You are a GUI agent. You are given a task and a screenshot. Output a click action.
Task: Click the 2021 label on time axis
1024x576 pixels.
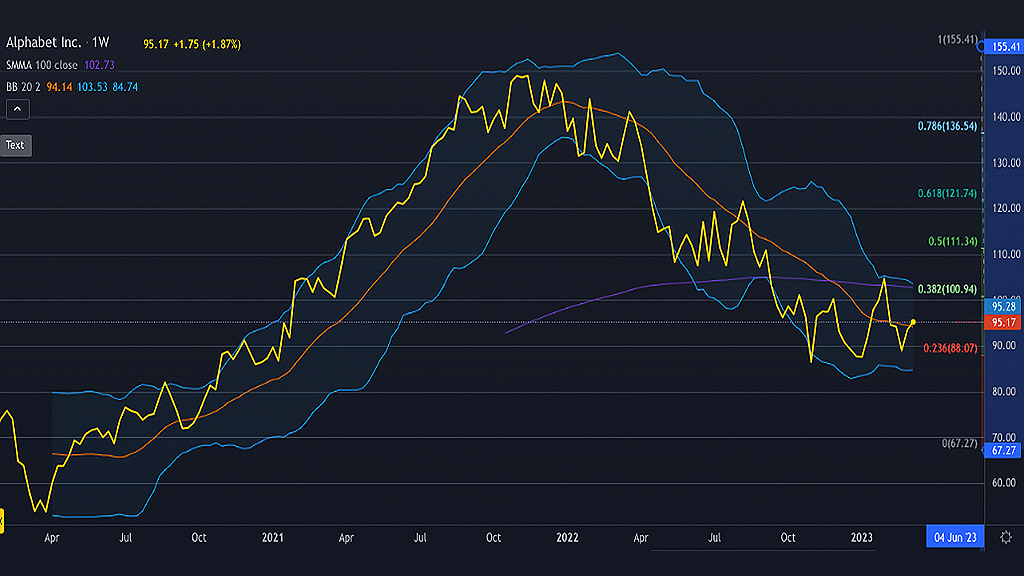[x=272, y=537]
